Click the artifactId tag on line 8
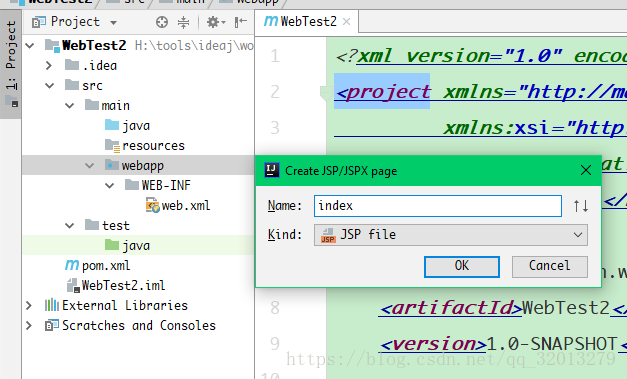Screen dimensions: 627x379 (x=451, y=308)
